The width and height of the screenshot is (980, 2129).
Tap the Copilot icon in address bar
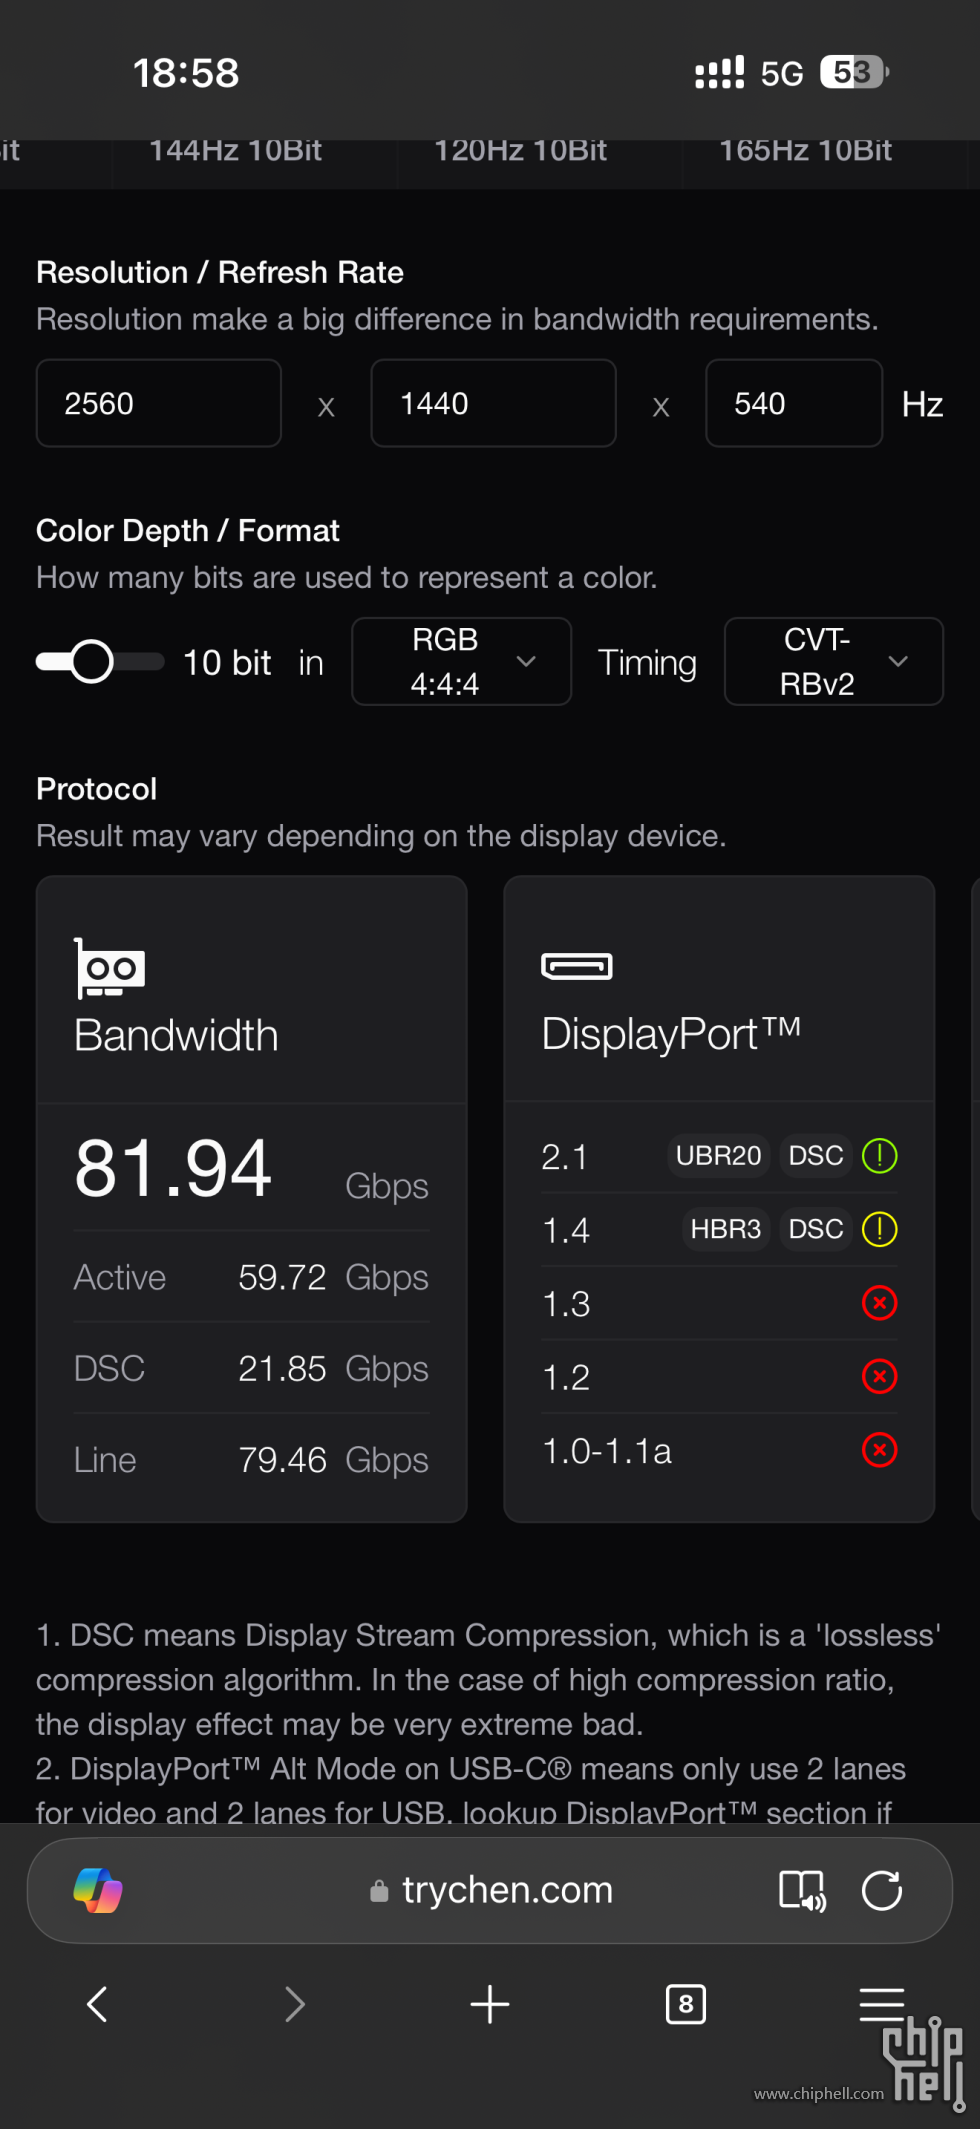pyautogui.click(x=98, y=1891)
